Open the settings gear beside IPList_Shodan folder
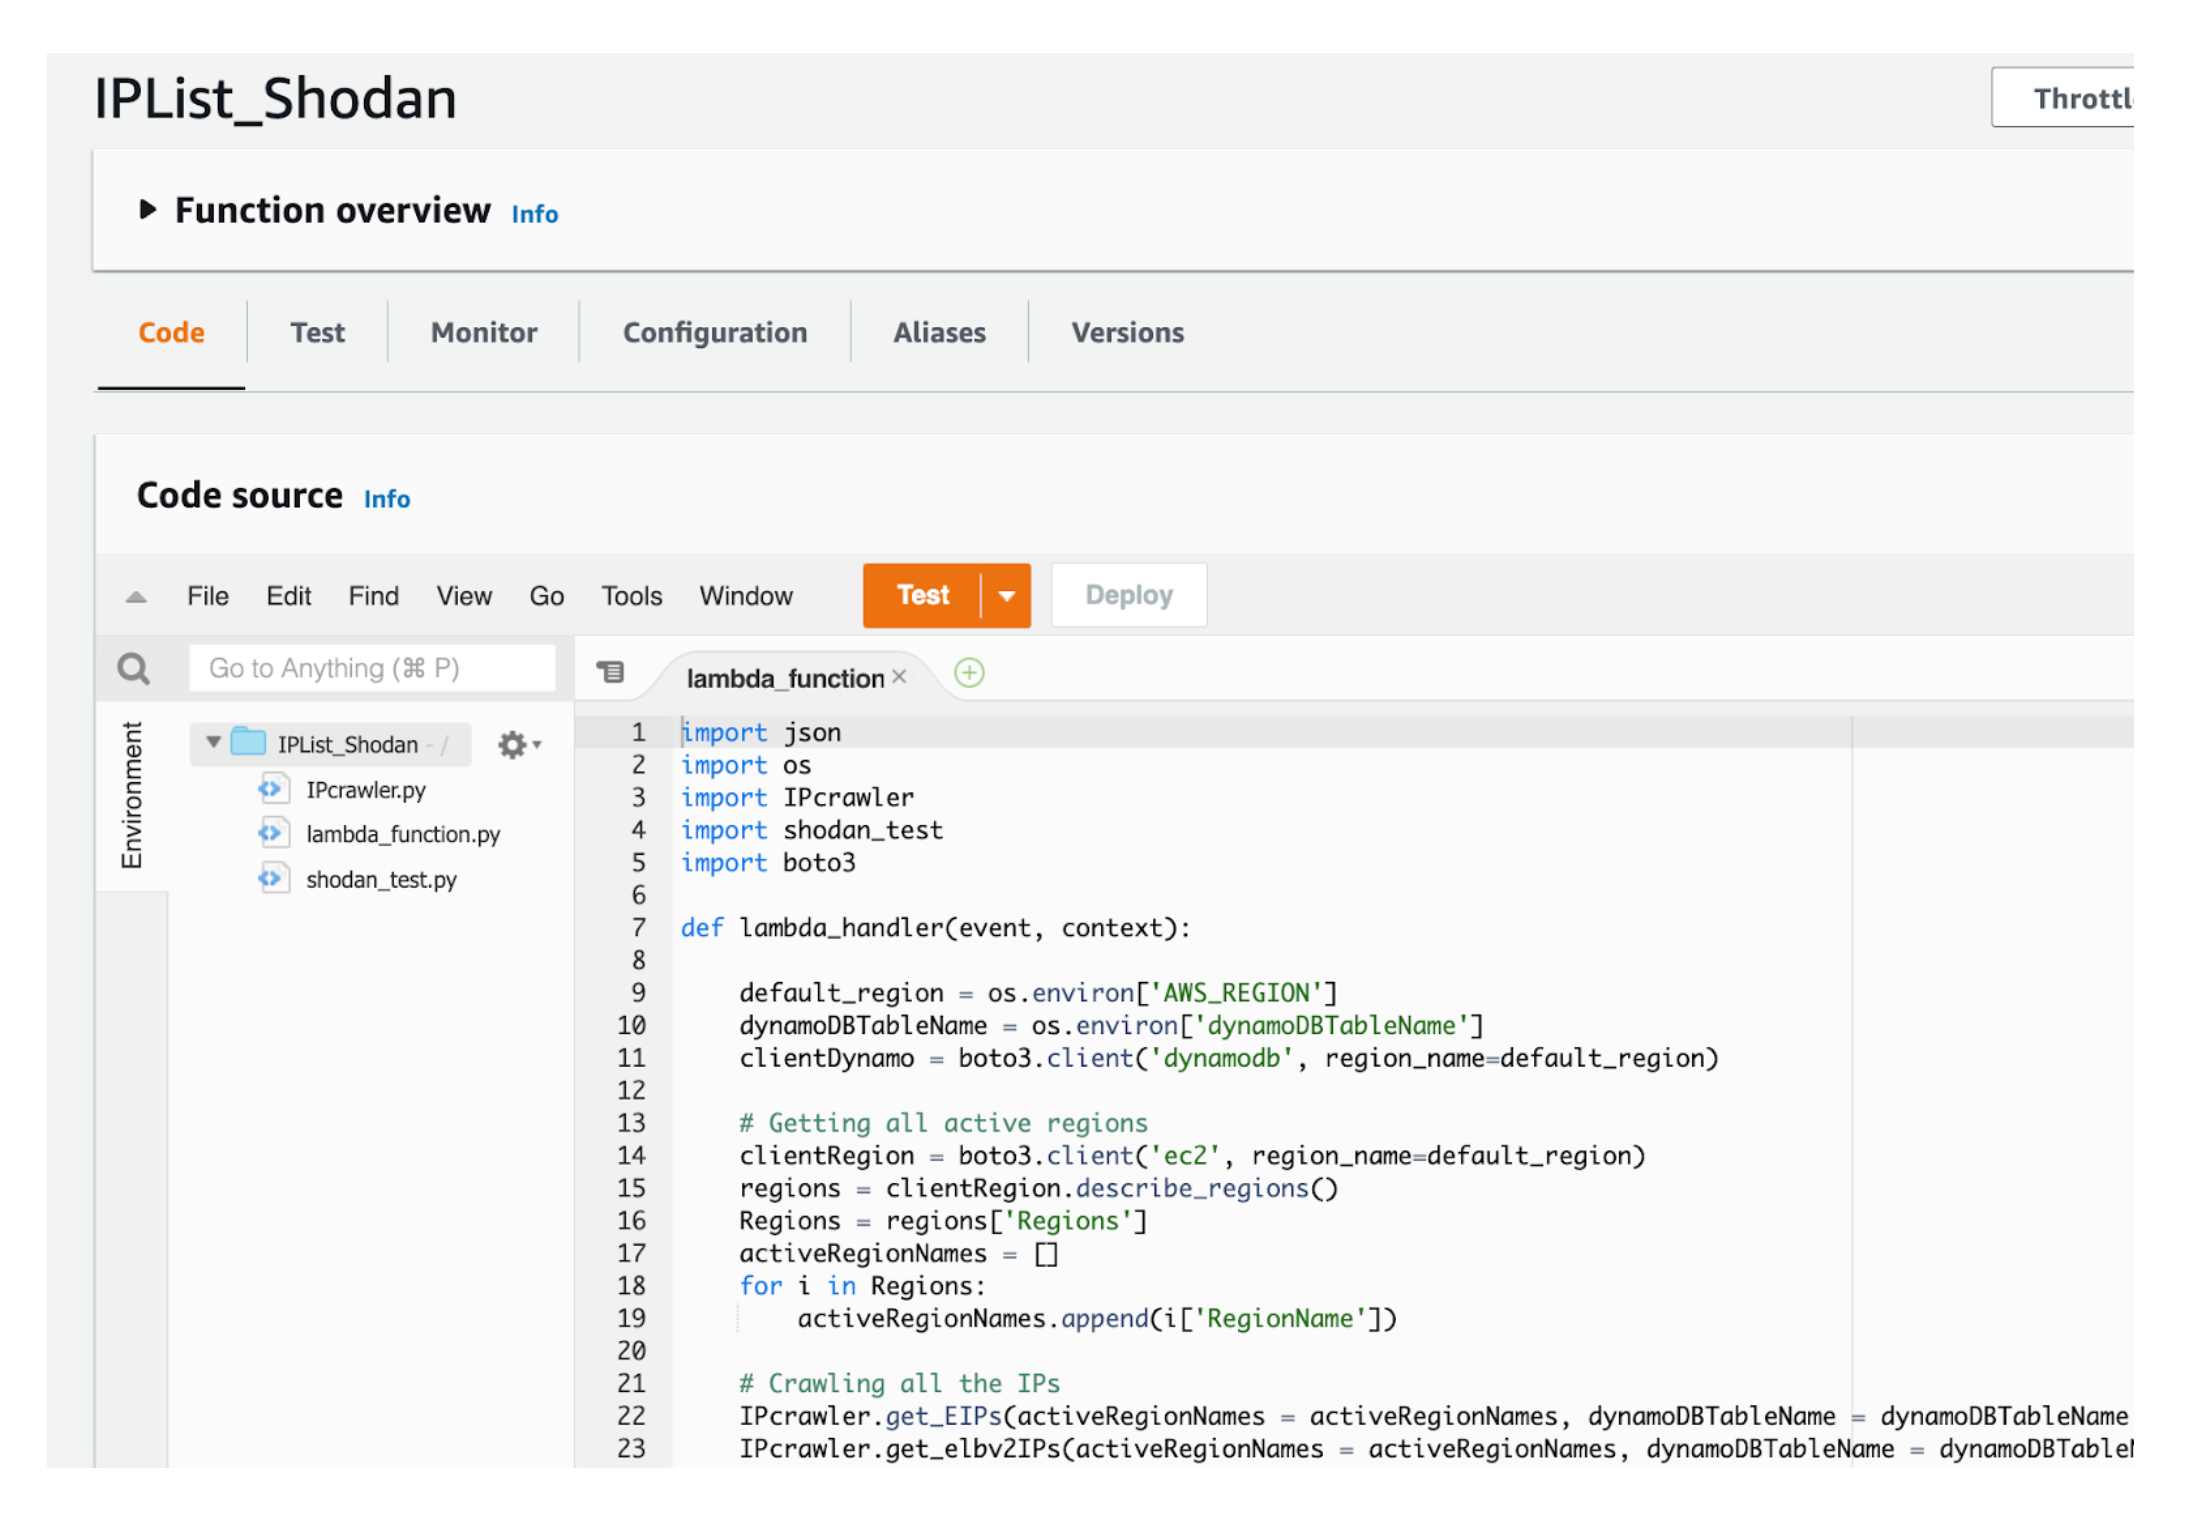The image size is (2208, 1522). click(x=512, y=744)
